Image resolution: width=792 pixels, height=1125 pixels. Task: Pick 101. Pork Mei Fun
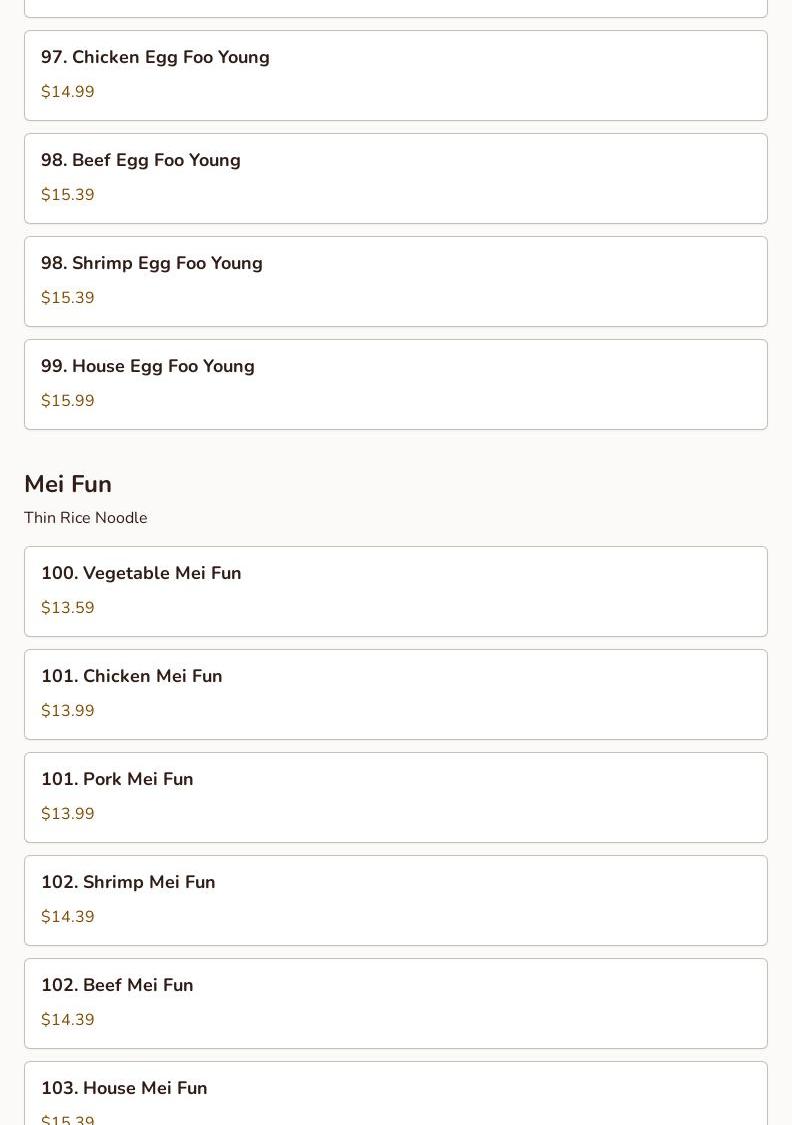tap(396, 797)
